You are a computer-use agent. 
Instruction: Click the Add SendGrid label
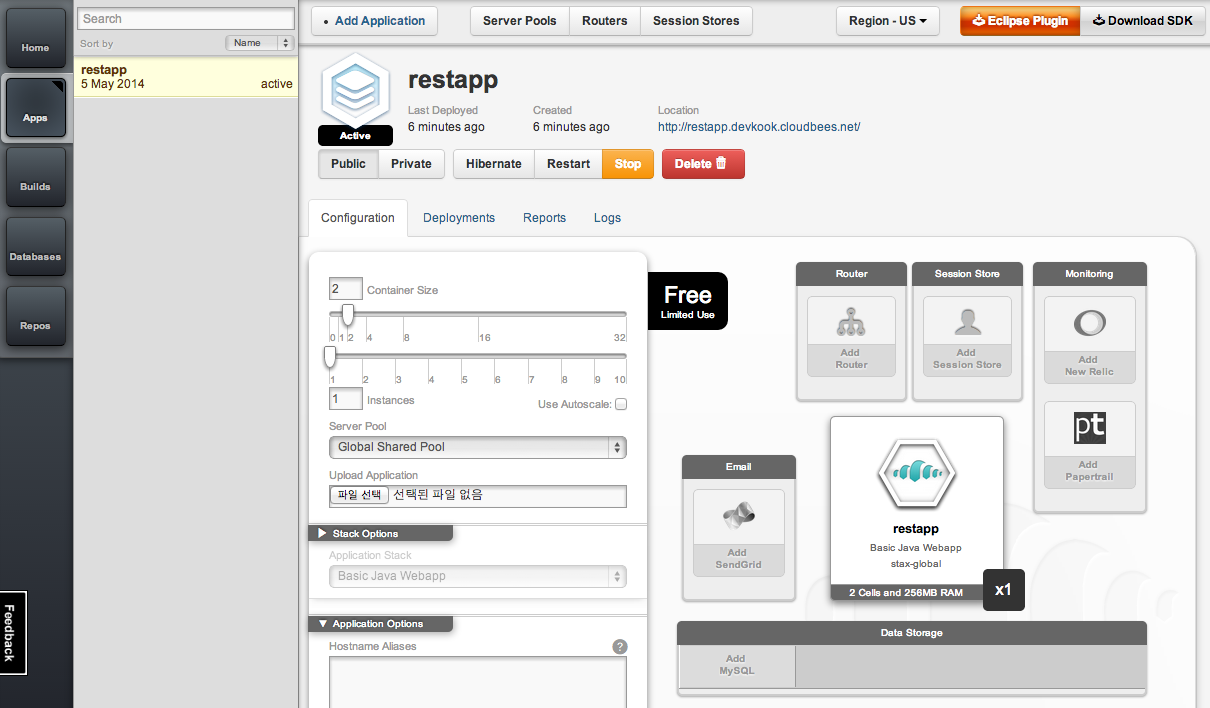tap(737, 559)
